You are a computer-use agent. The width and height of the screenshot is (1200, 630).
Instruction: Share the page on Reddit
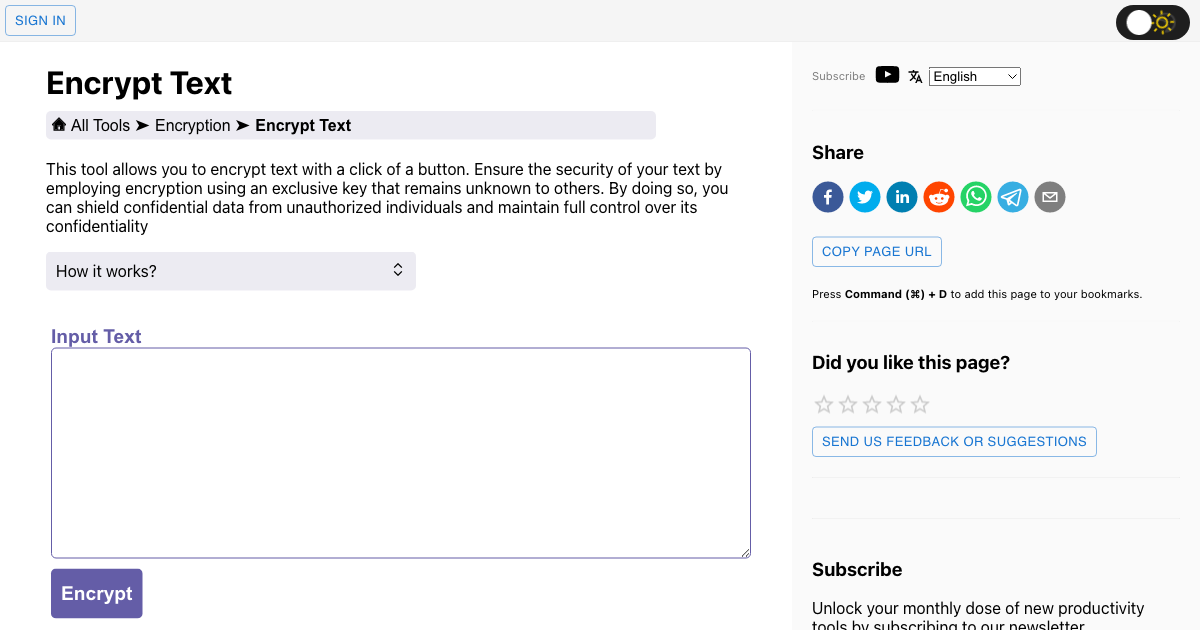click(938, 197)
